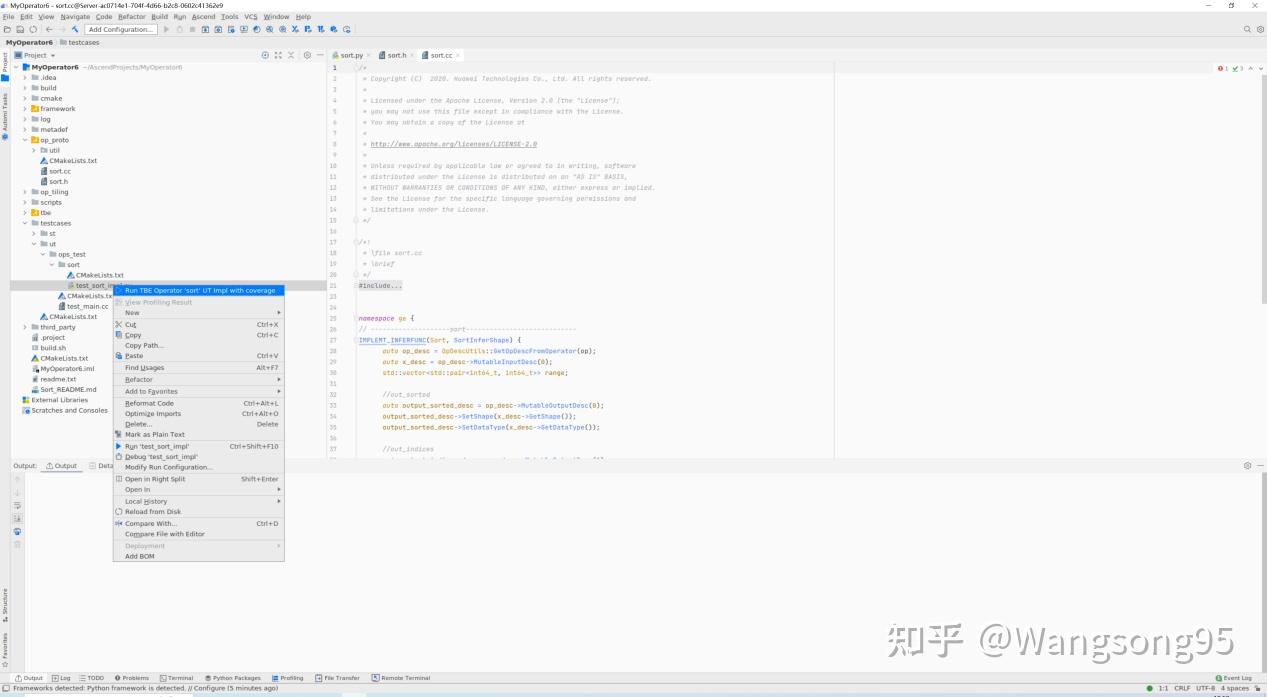This screenshot has height=697, width=1267.
Task: Expand the framework folder
Action: click(25, 109)
